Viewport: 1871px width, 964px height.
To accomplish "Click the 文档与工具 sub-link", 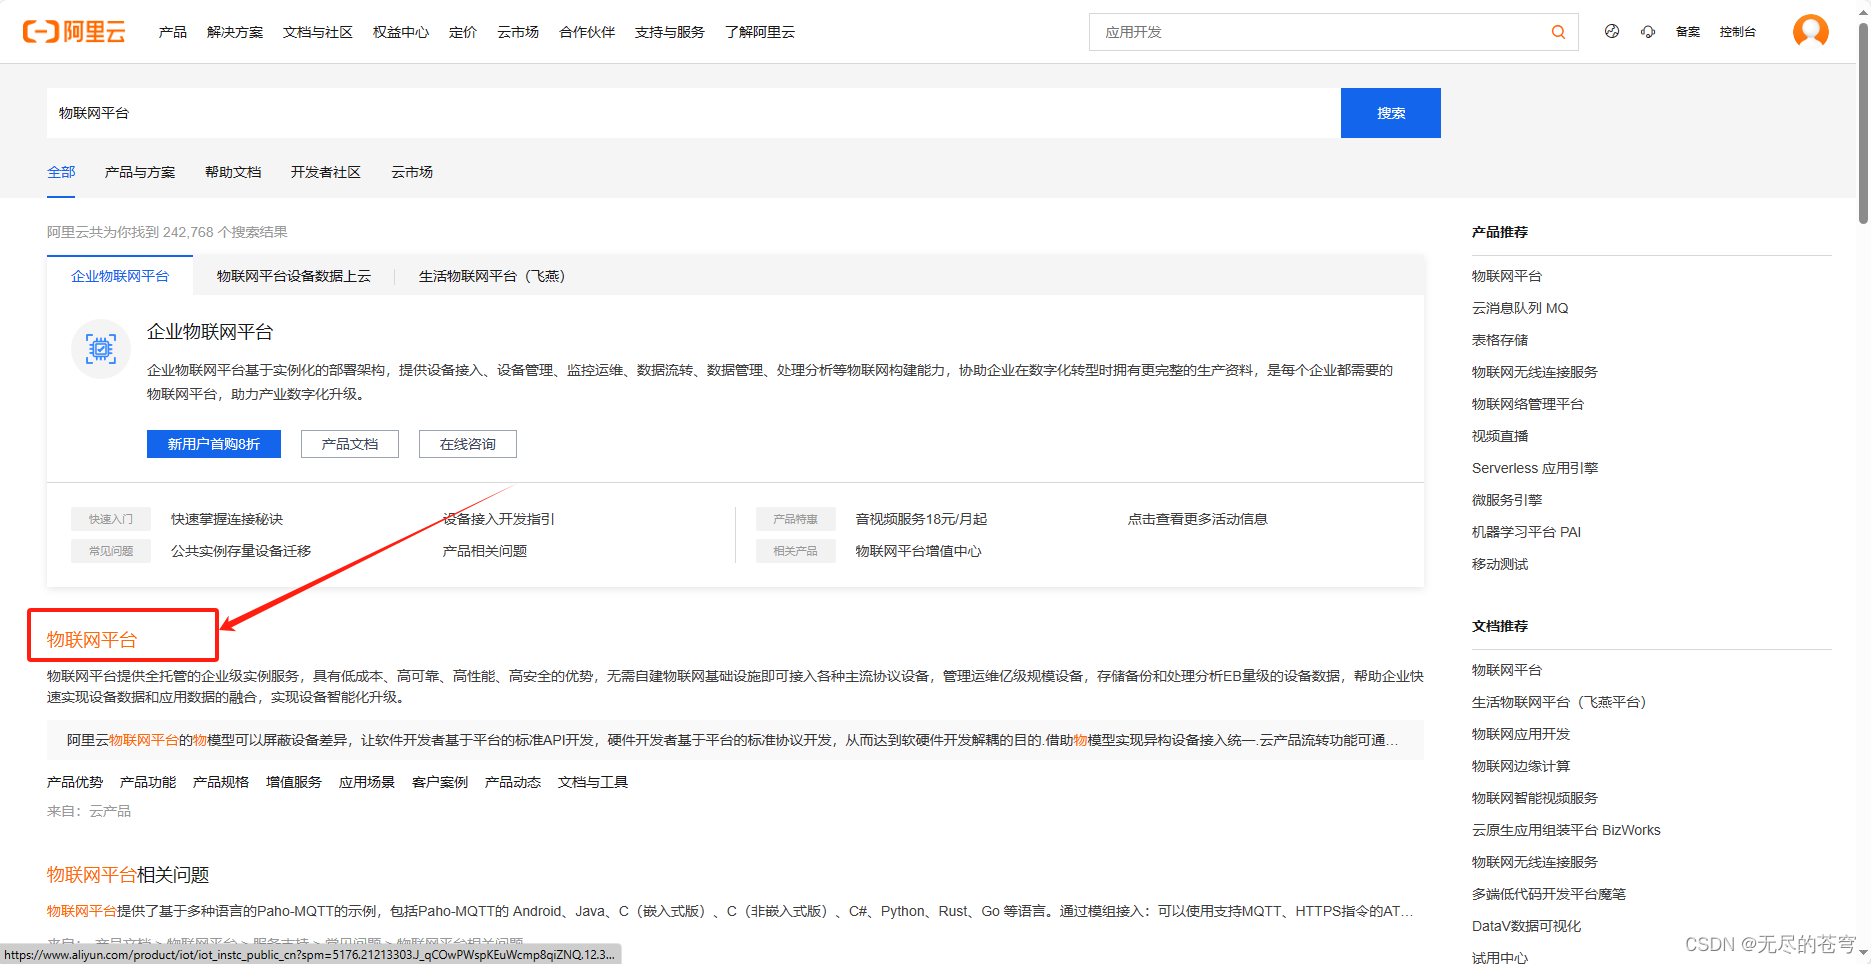I will pos(593,782).
